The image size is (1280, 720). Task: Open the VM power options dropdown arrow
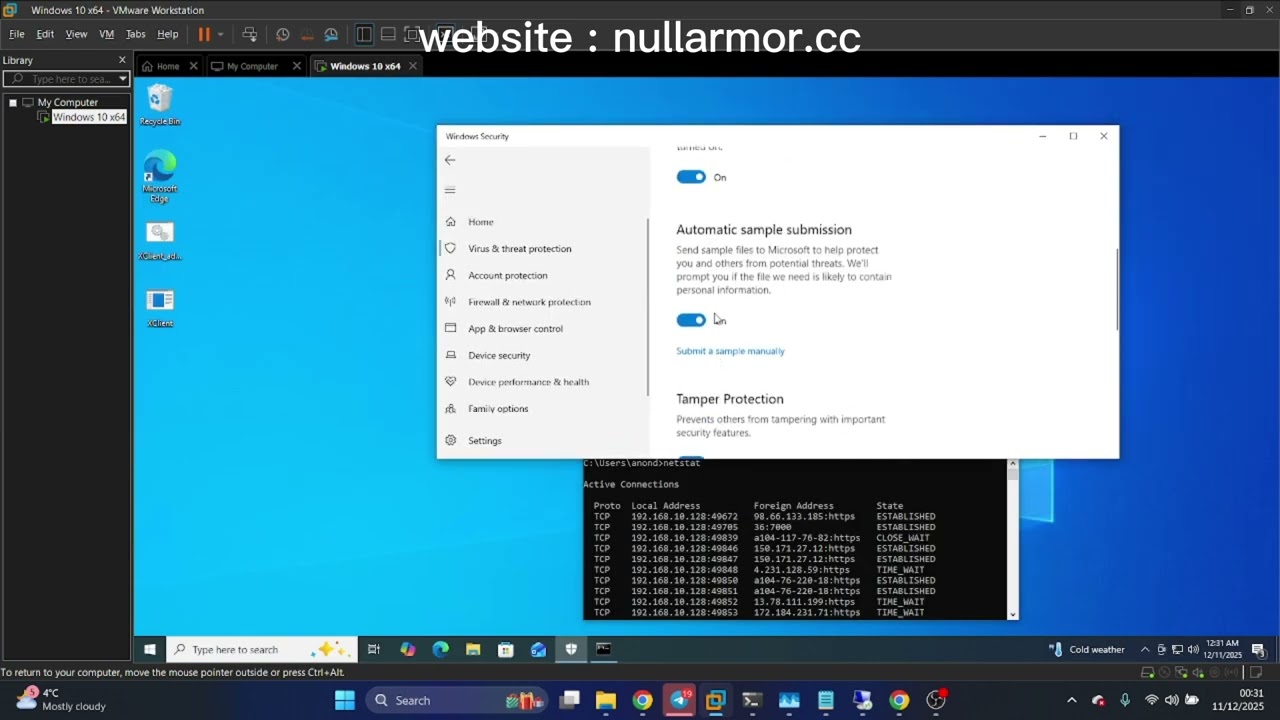[220, 34]
